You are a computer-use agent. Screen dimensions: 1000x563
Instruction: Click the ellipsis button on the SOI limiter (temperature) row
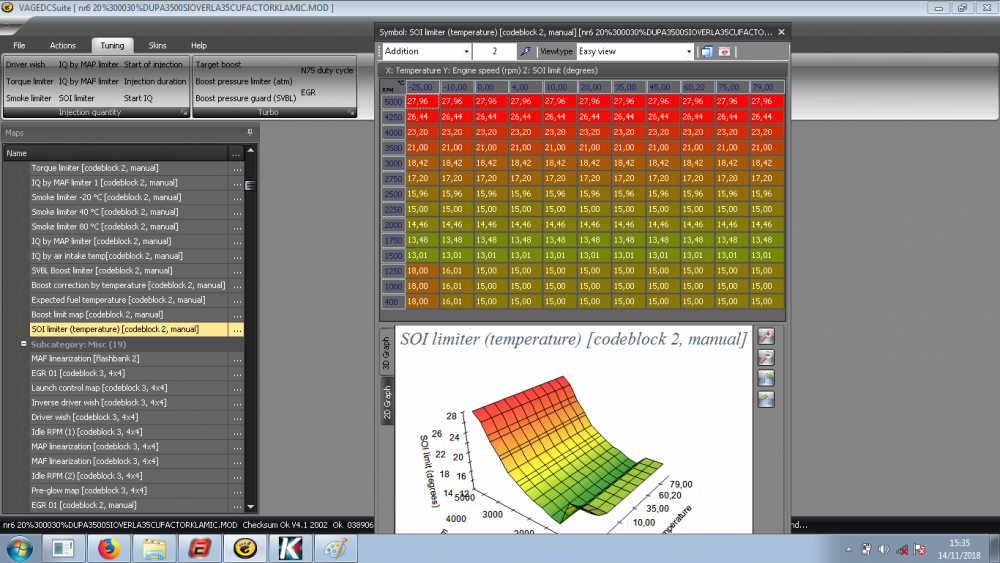pos(237,330)
